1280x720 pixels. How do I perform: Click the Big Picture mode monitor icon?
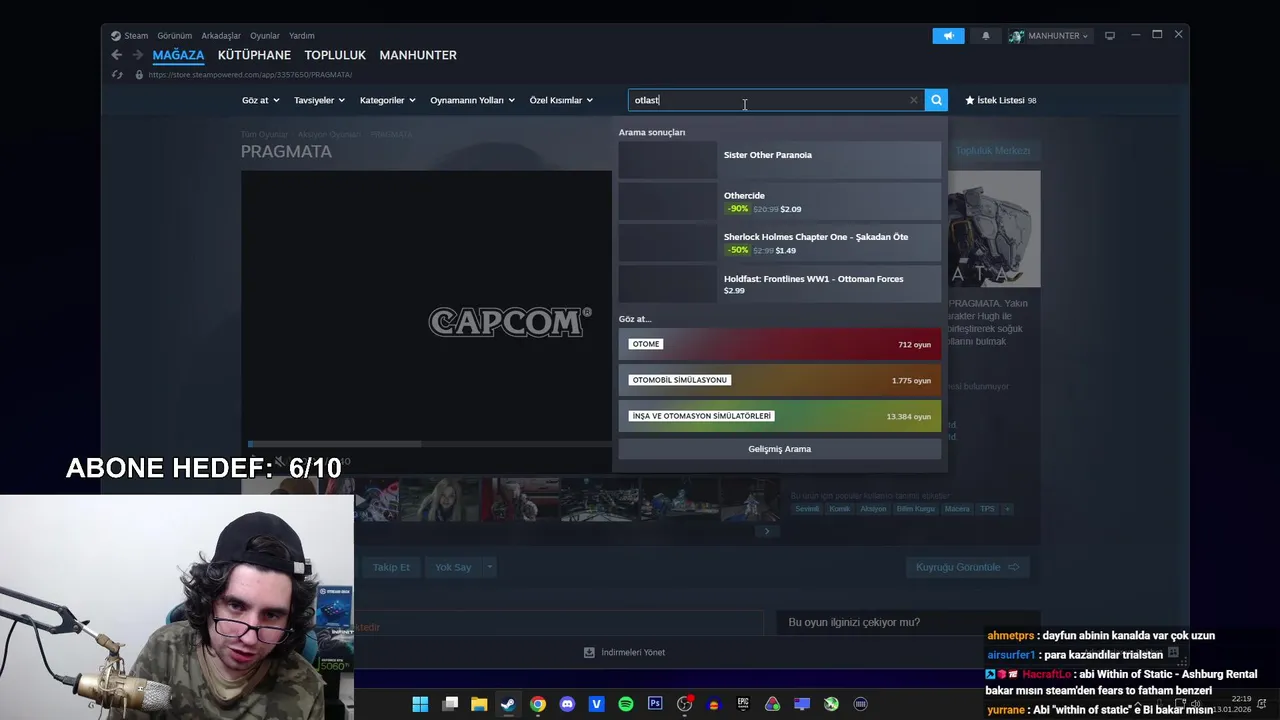pos(1109,36)
